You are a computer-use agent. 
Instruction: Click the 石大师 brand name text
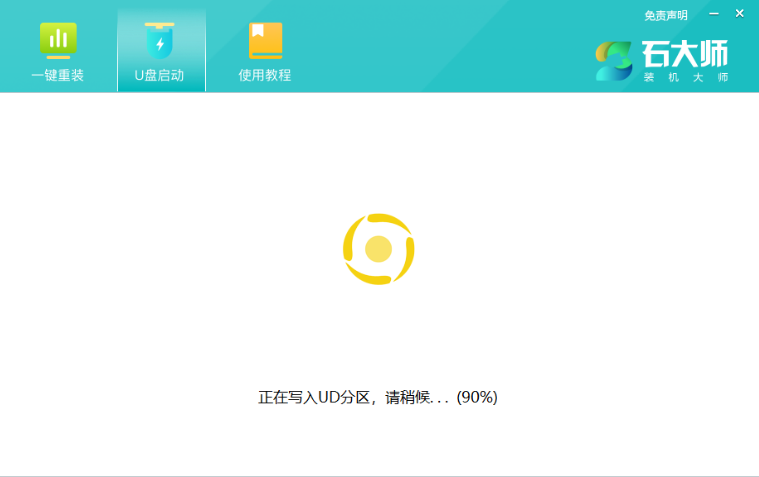(x=685, y=53)
